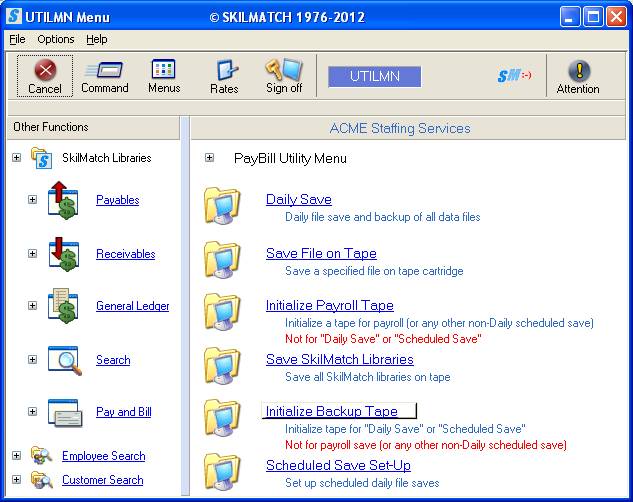Click the General Ledger icon

coord(63,305)
